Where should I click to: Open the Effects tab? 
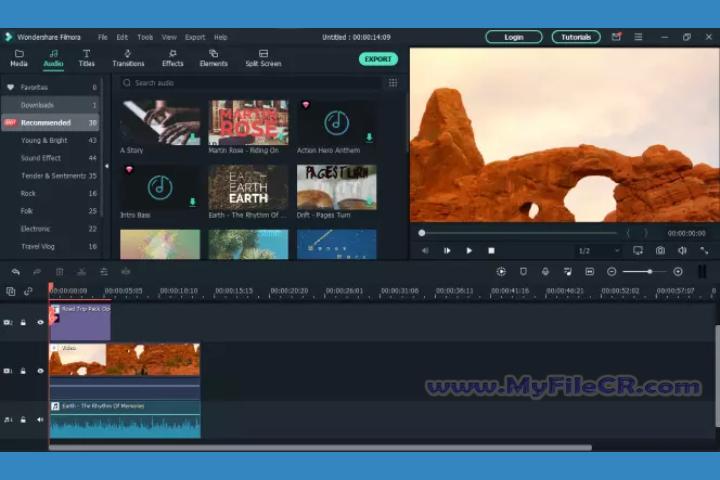pos(173,58)
